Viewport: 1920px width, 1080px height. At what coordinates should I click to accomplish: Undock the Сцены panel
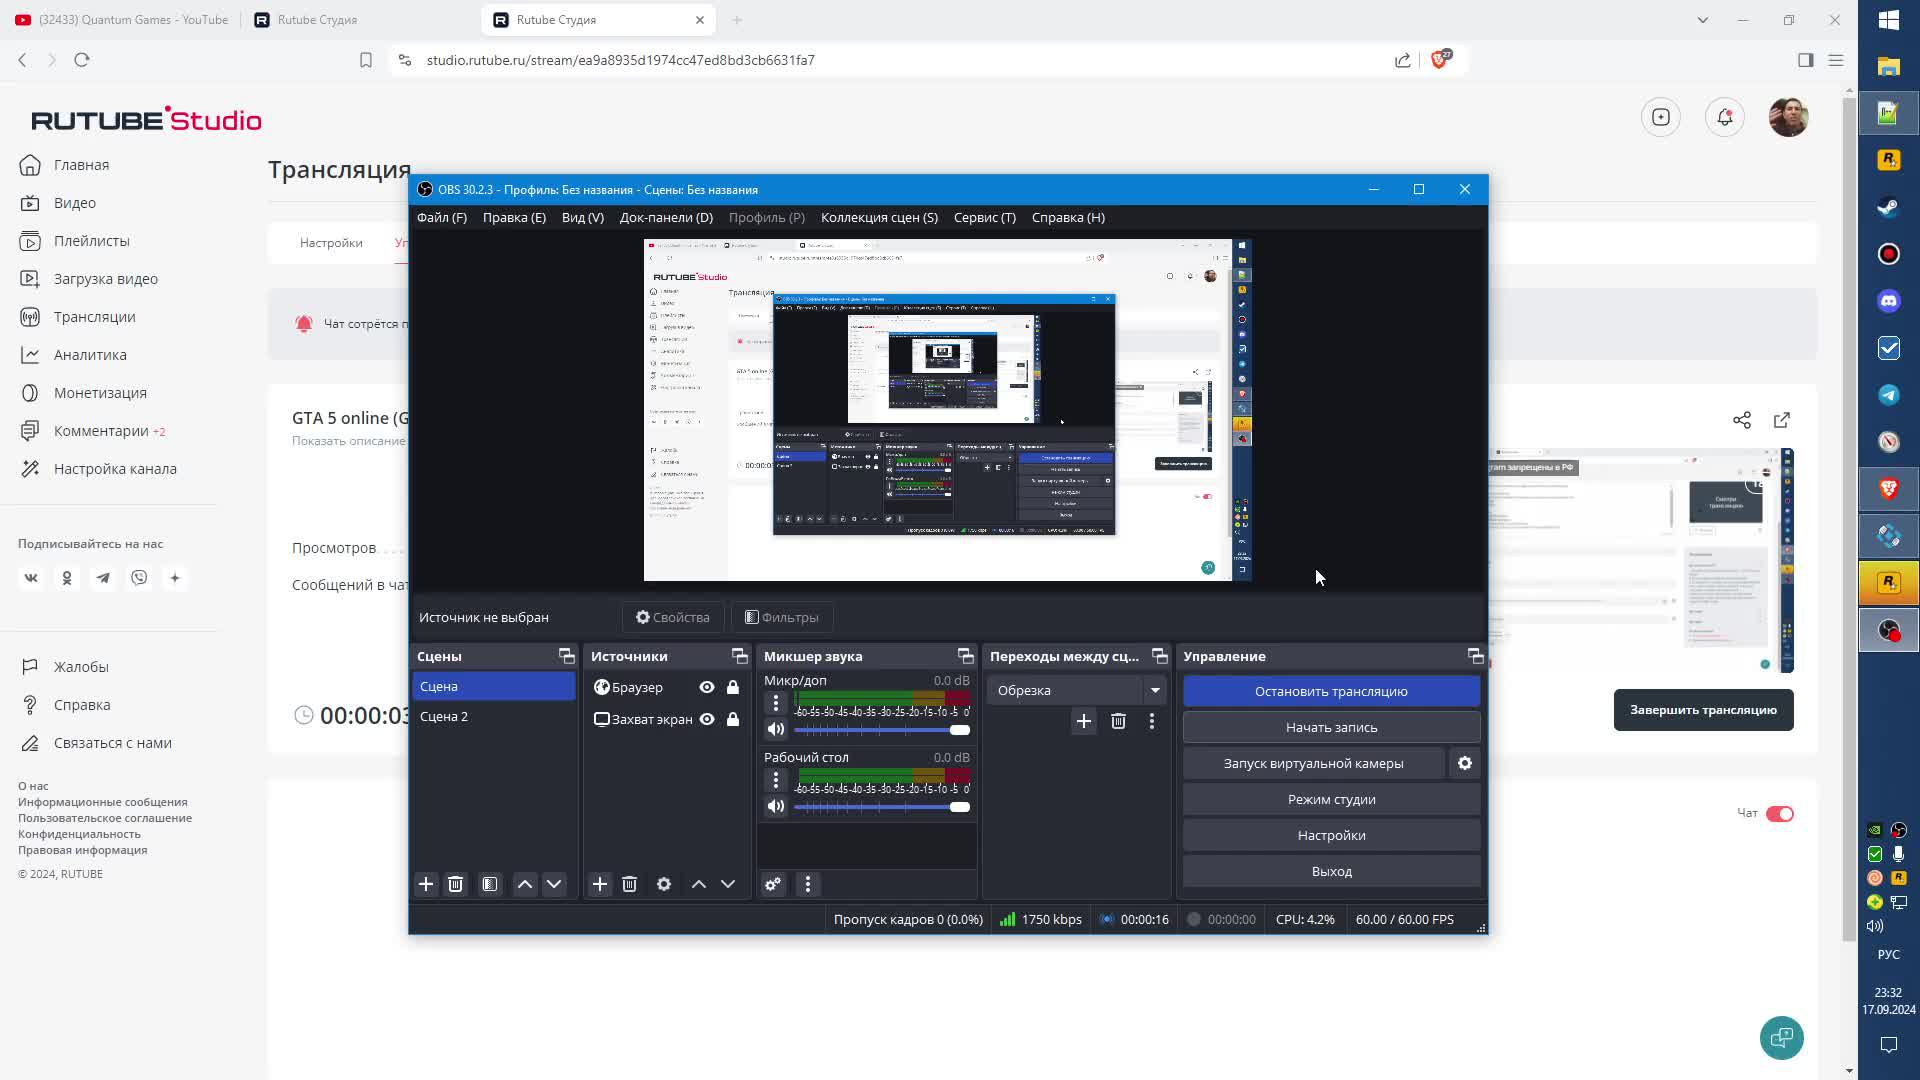coord(566,656)
